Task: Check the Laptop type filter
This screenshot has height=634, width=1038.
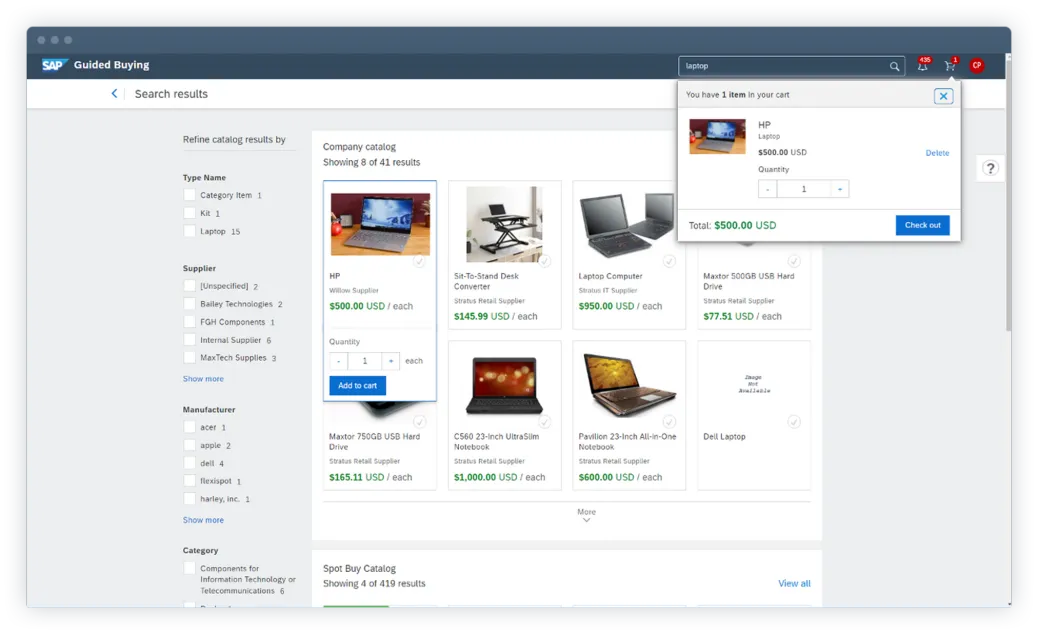Action: point(189,231)
